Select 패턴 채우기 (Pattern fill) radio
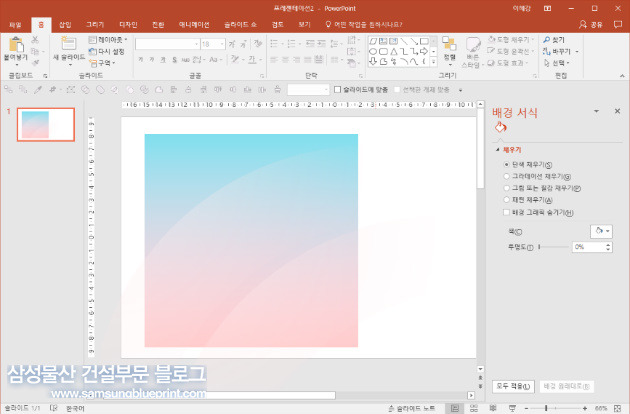The width and height of the screenshot is (630, 414). [x=506, y=199]
